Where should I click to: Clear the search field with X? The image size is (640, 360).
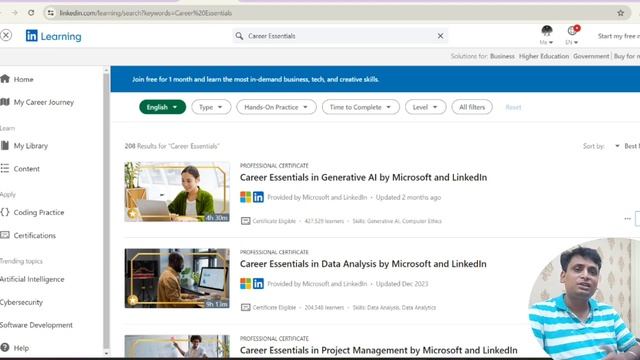[440, 36]
